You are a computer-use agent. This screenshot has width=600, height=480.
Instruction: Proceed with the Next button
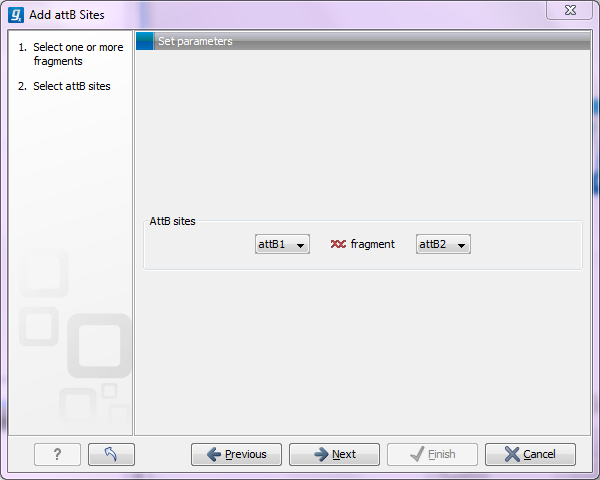[334, 454]
